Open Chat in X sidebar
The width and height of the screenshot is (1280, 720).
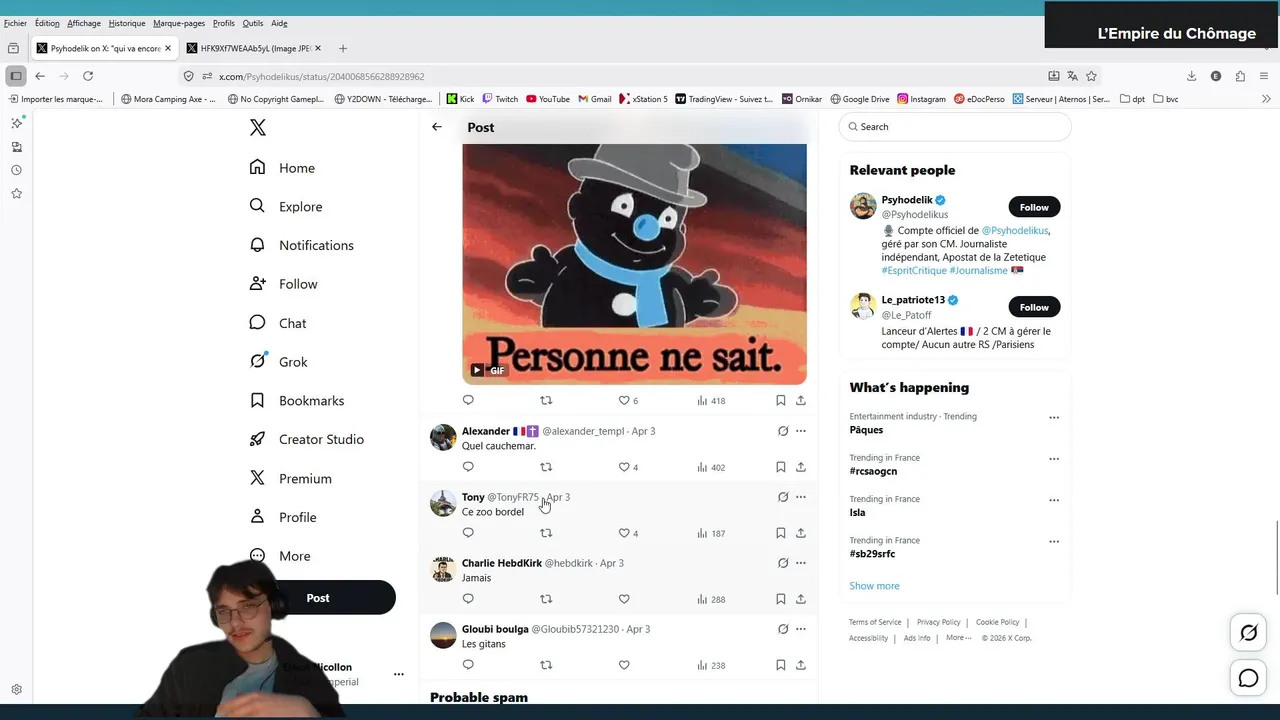pos(278,323)
